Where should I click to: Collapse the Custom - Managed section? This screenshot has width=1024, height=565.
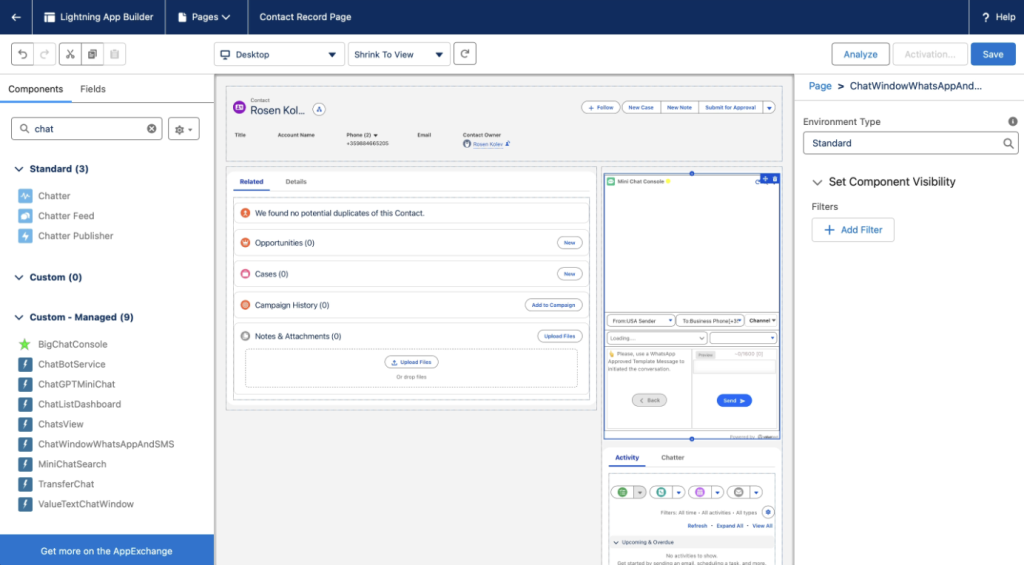[x=20, y=317]
